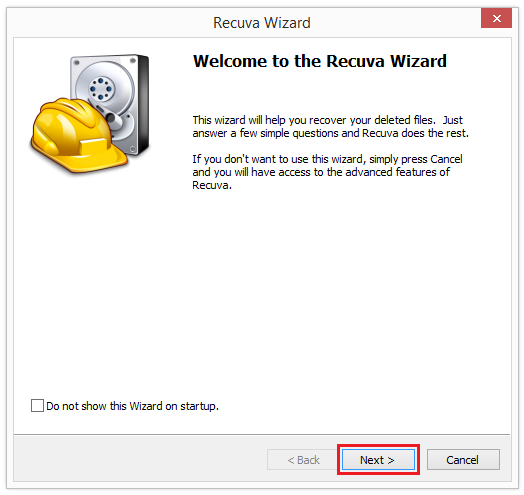
Task: Click the paragraph starting 'If you don't want'
Action: click(327, 172)
